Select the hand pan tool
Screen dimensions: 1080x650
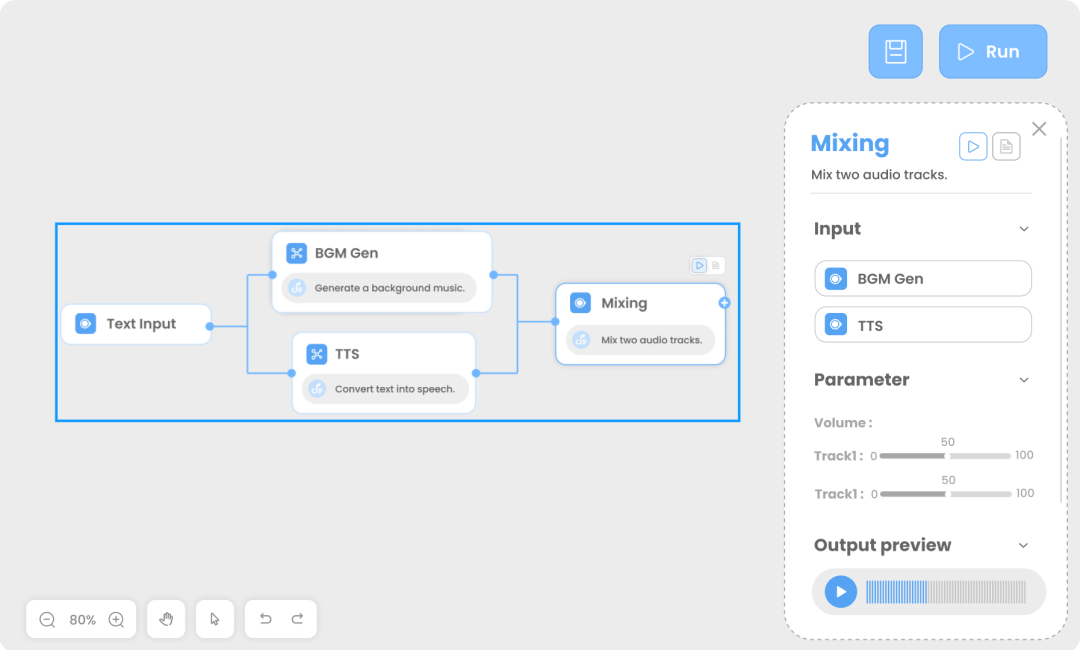click(166, 619)
